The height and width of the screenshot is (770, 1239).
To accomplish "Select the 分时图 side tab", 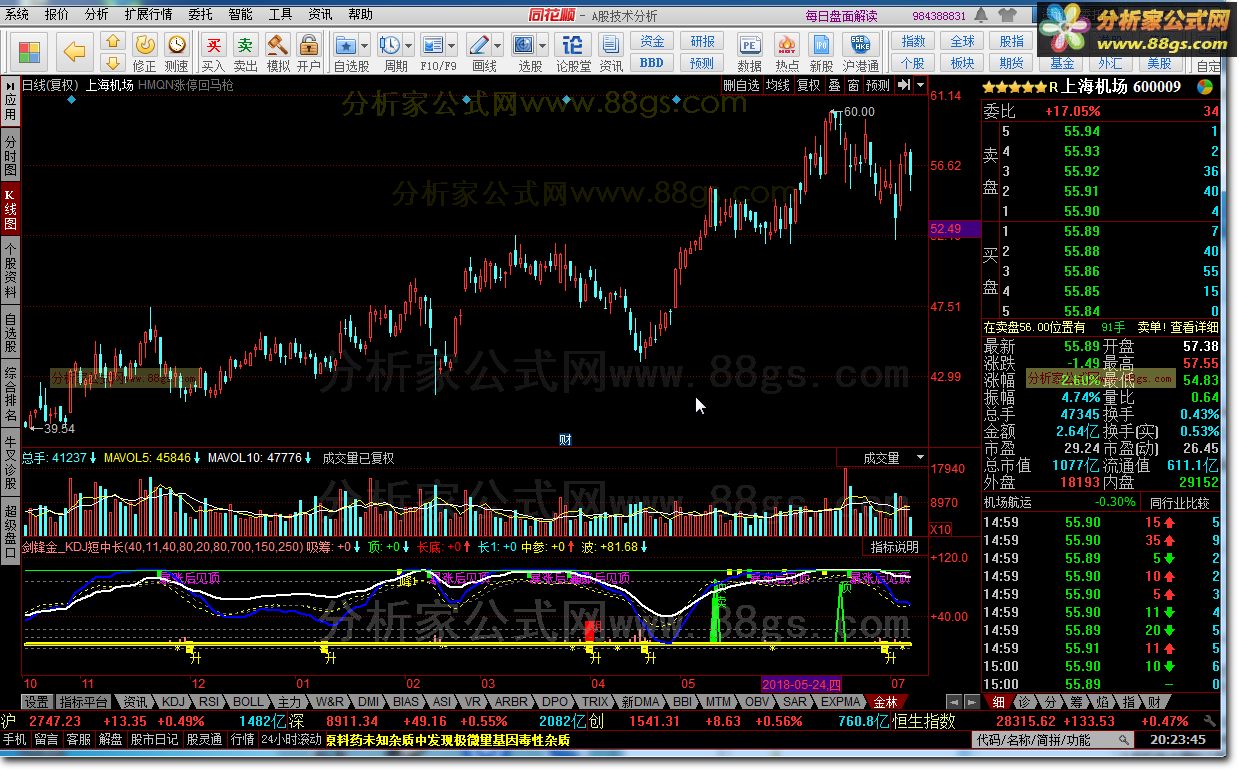I will pos(10,155).
